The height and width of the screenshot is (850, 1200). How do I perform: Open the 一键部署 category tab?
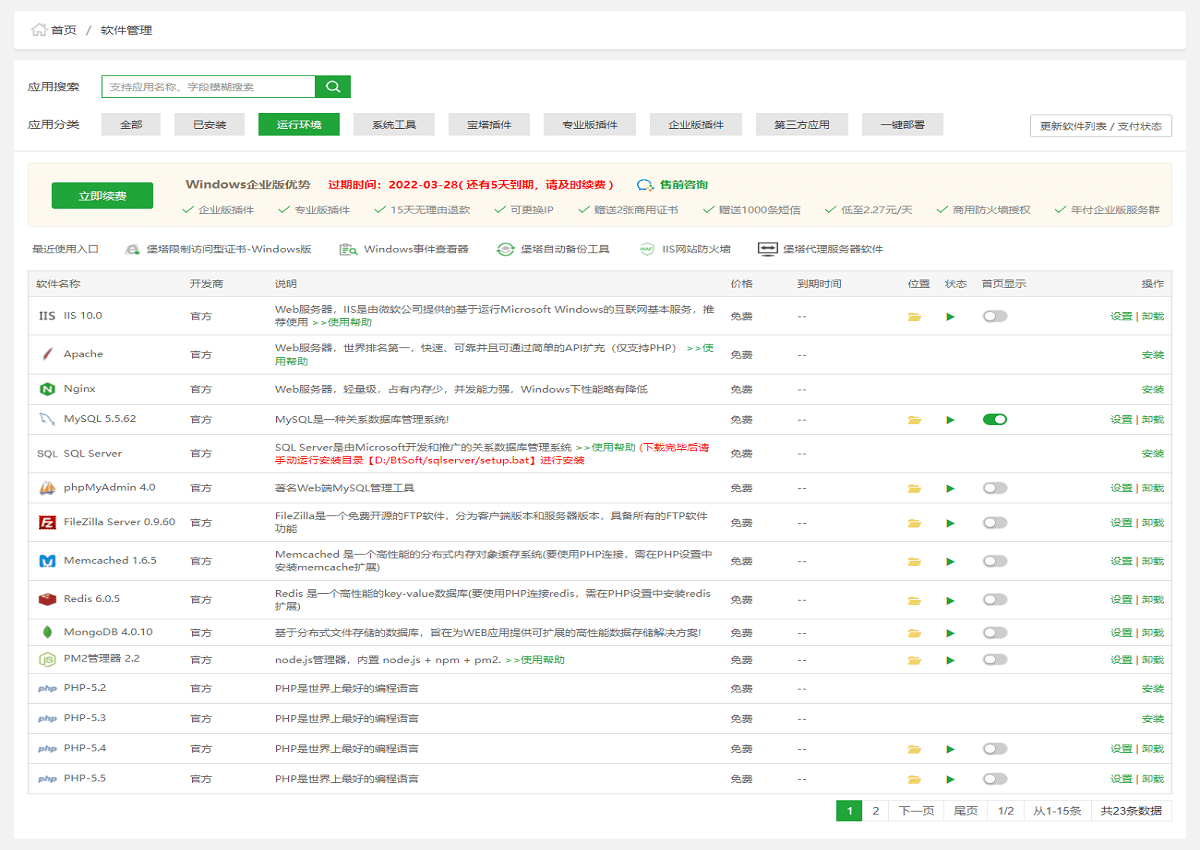[902, 125]
